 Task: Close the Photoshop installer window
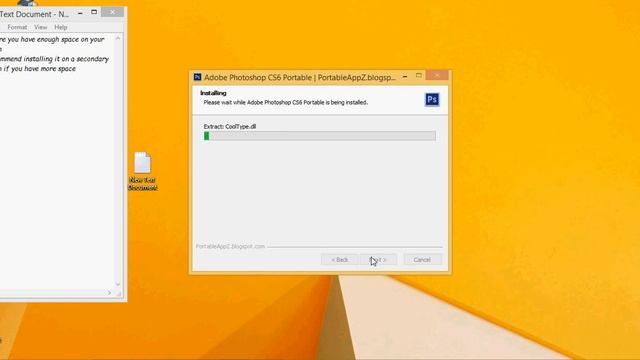point(437,75)
